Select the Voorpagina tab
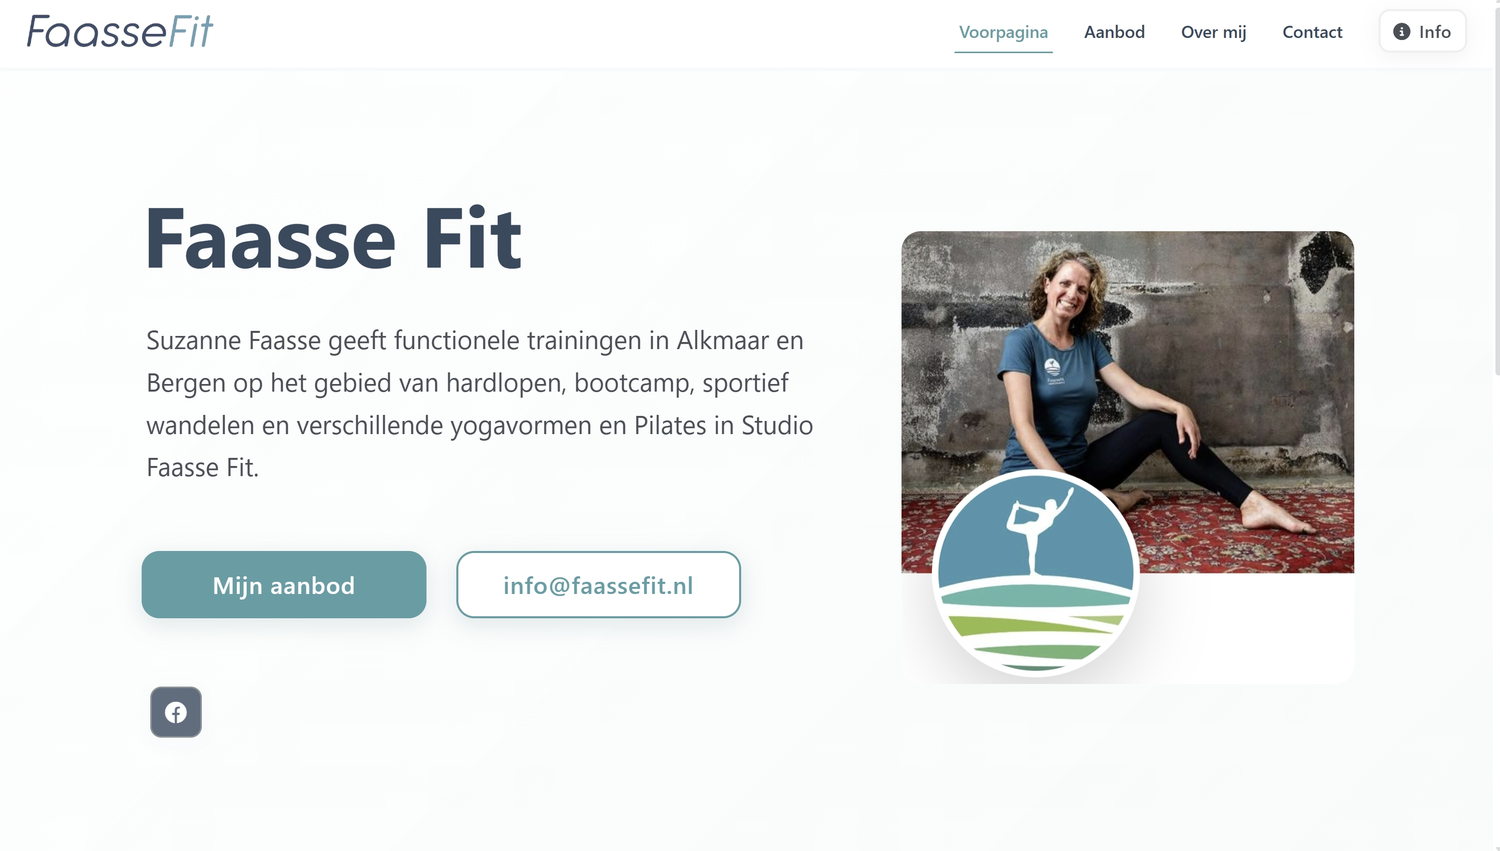The image size is (1500, 851). coord(1003,32)
